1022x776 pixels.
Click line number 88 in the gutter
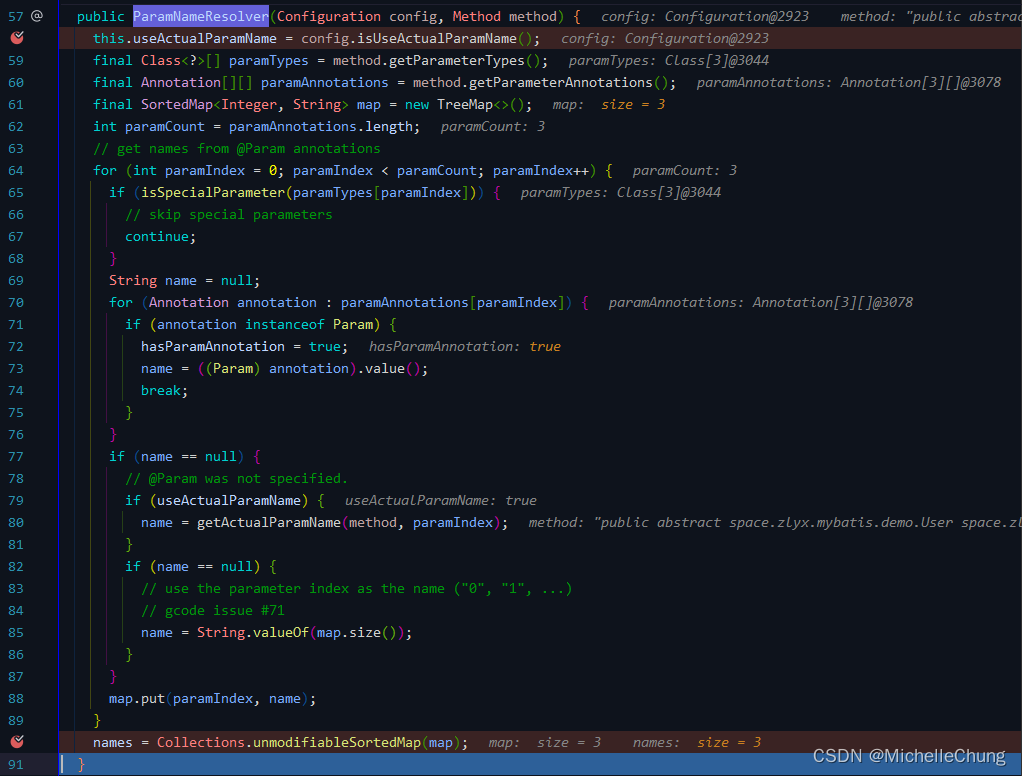click(x=16, y=698)
